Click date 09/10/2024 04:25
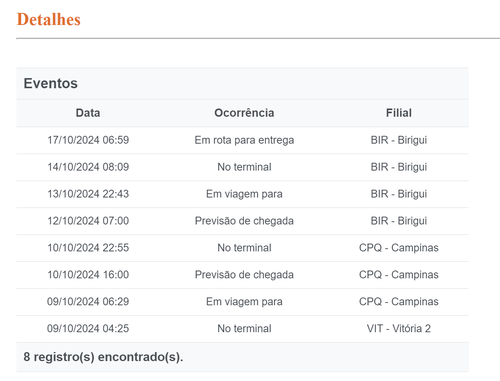 [x=88, y=329]
